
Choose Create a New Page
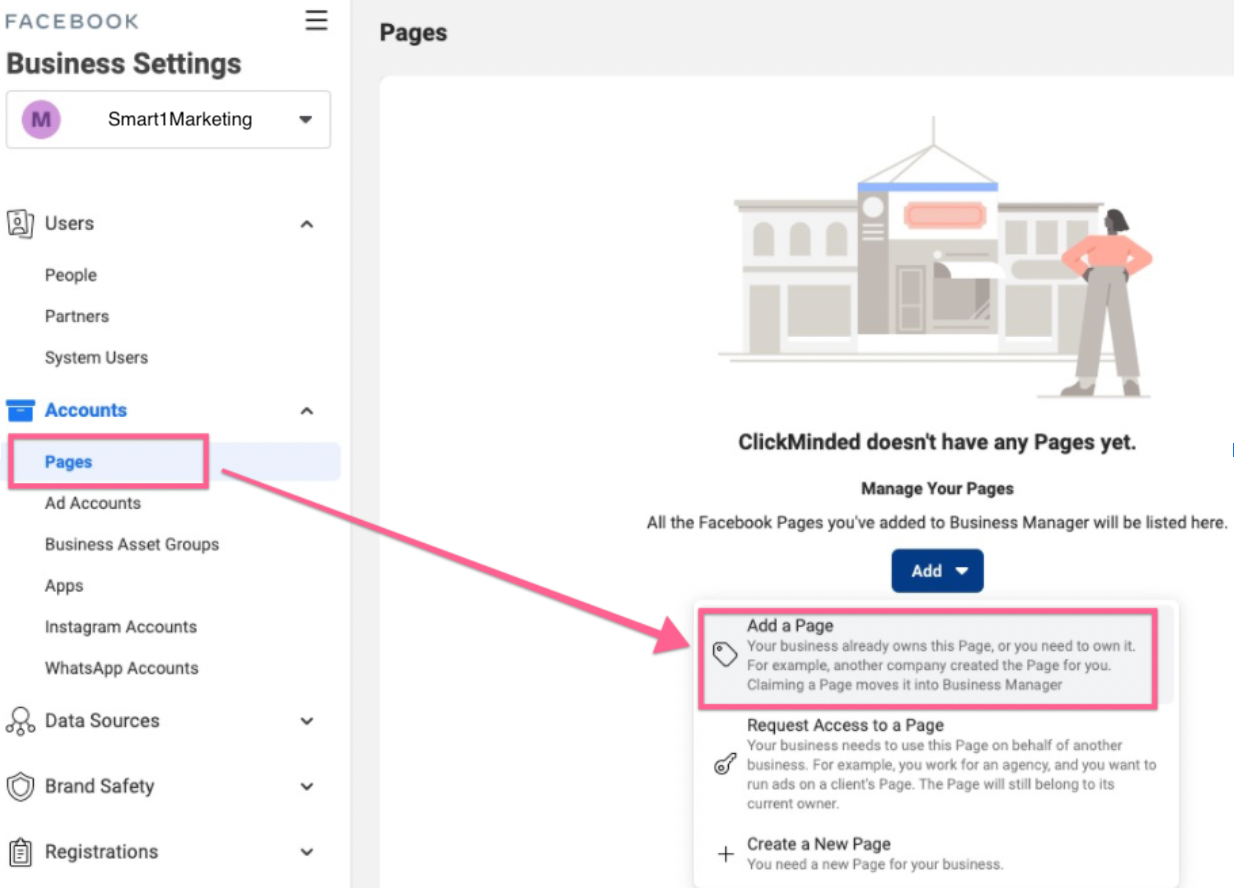(x=818, y=844)
